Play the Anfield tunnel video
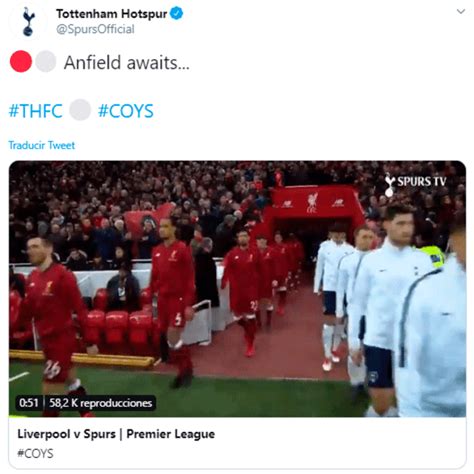The image size is (474, 474). (237, 289)
